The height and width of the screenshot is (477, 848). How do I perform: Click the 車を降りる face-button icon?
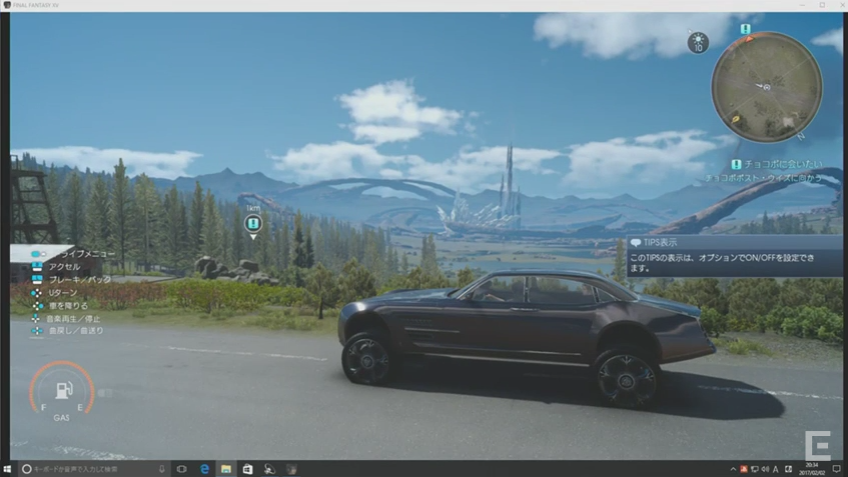[x=37, y=306]
